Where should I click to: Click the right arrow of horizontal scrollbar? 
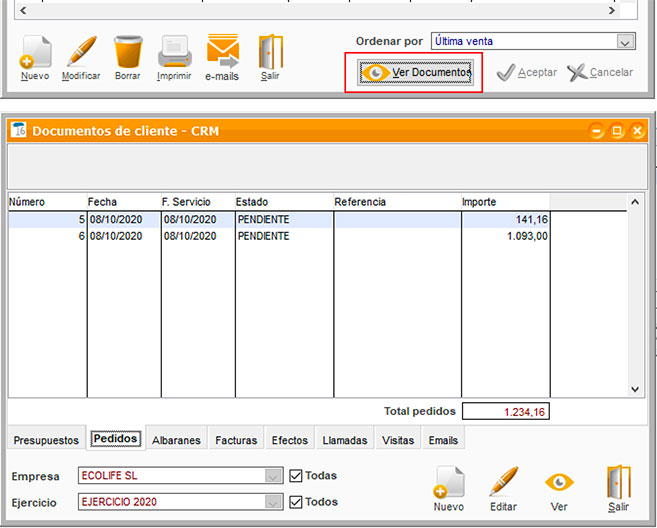(x=612, y=10)
